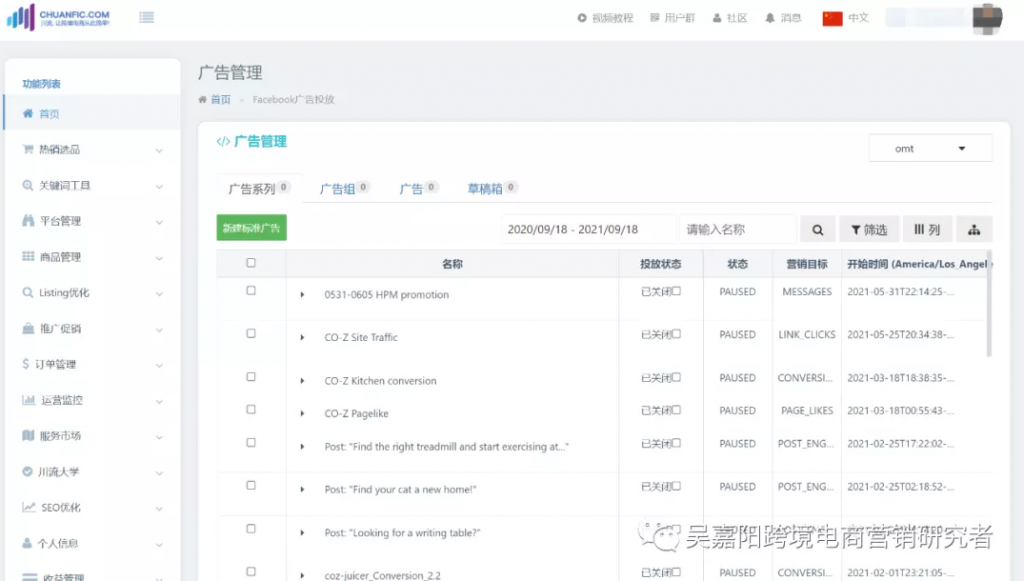Click the 营销目标 column header
1024x581 pixels.
tap(807, 264)
